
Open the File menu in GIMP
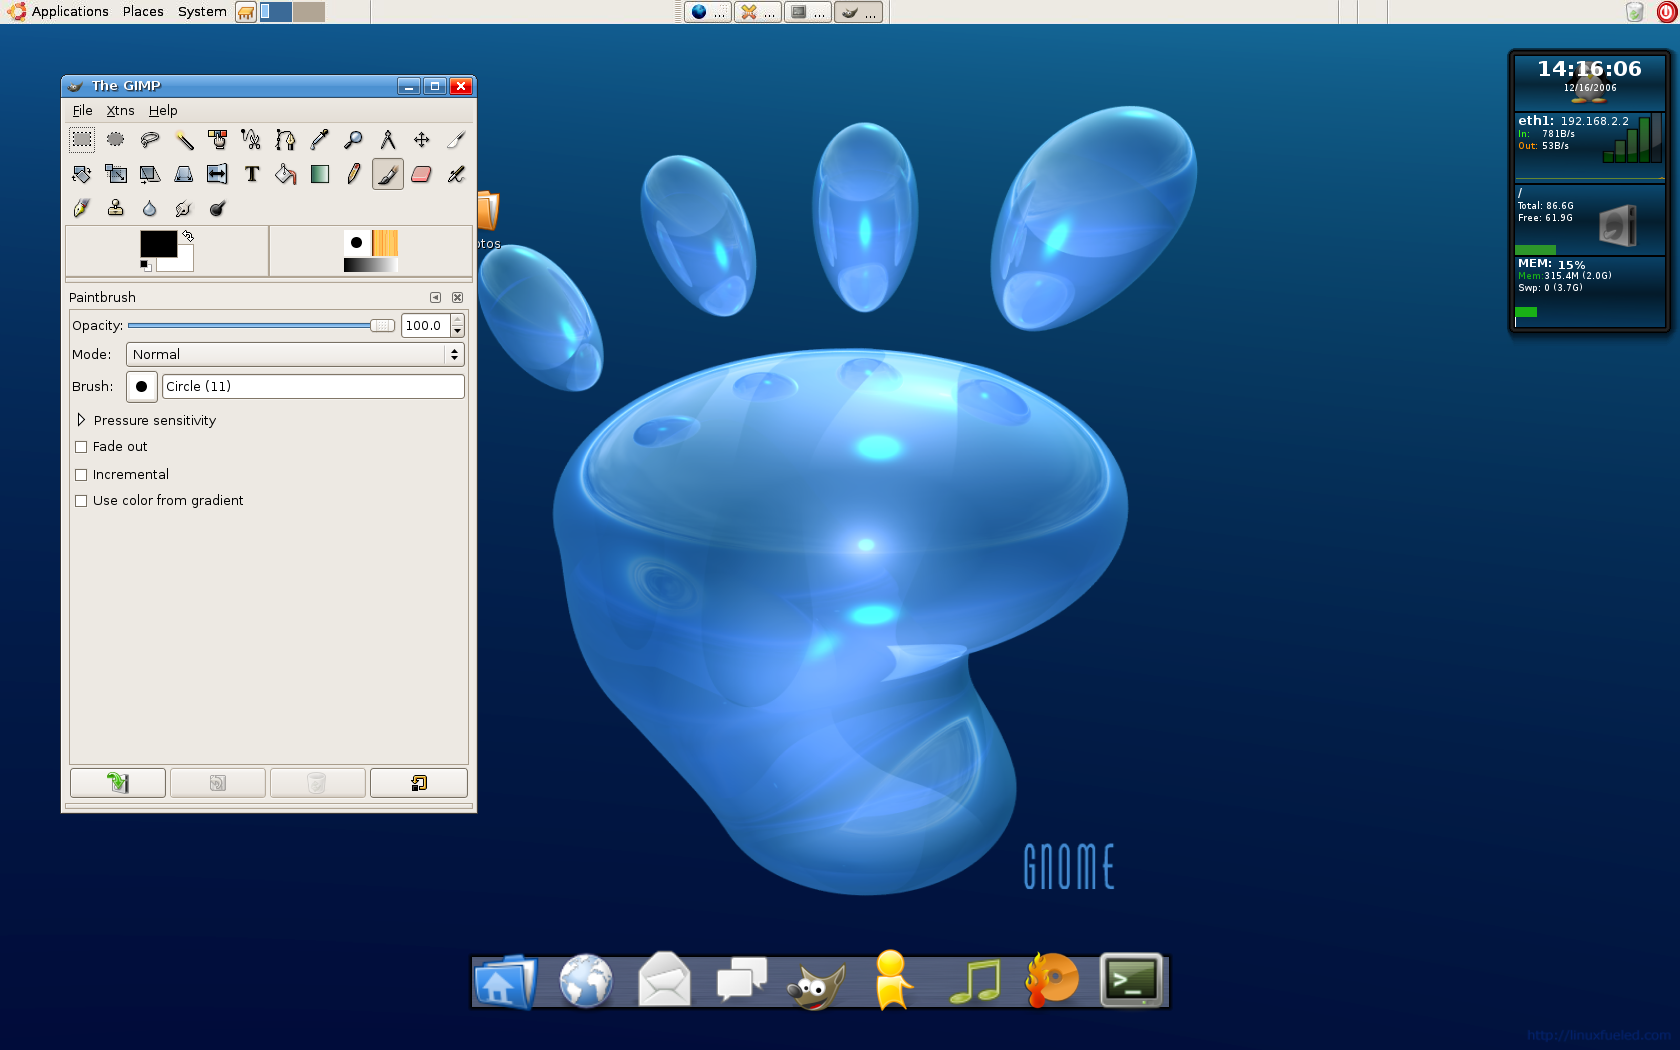[x=82, y=111]
